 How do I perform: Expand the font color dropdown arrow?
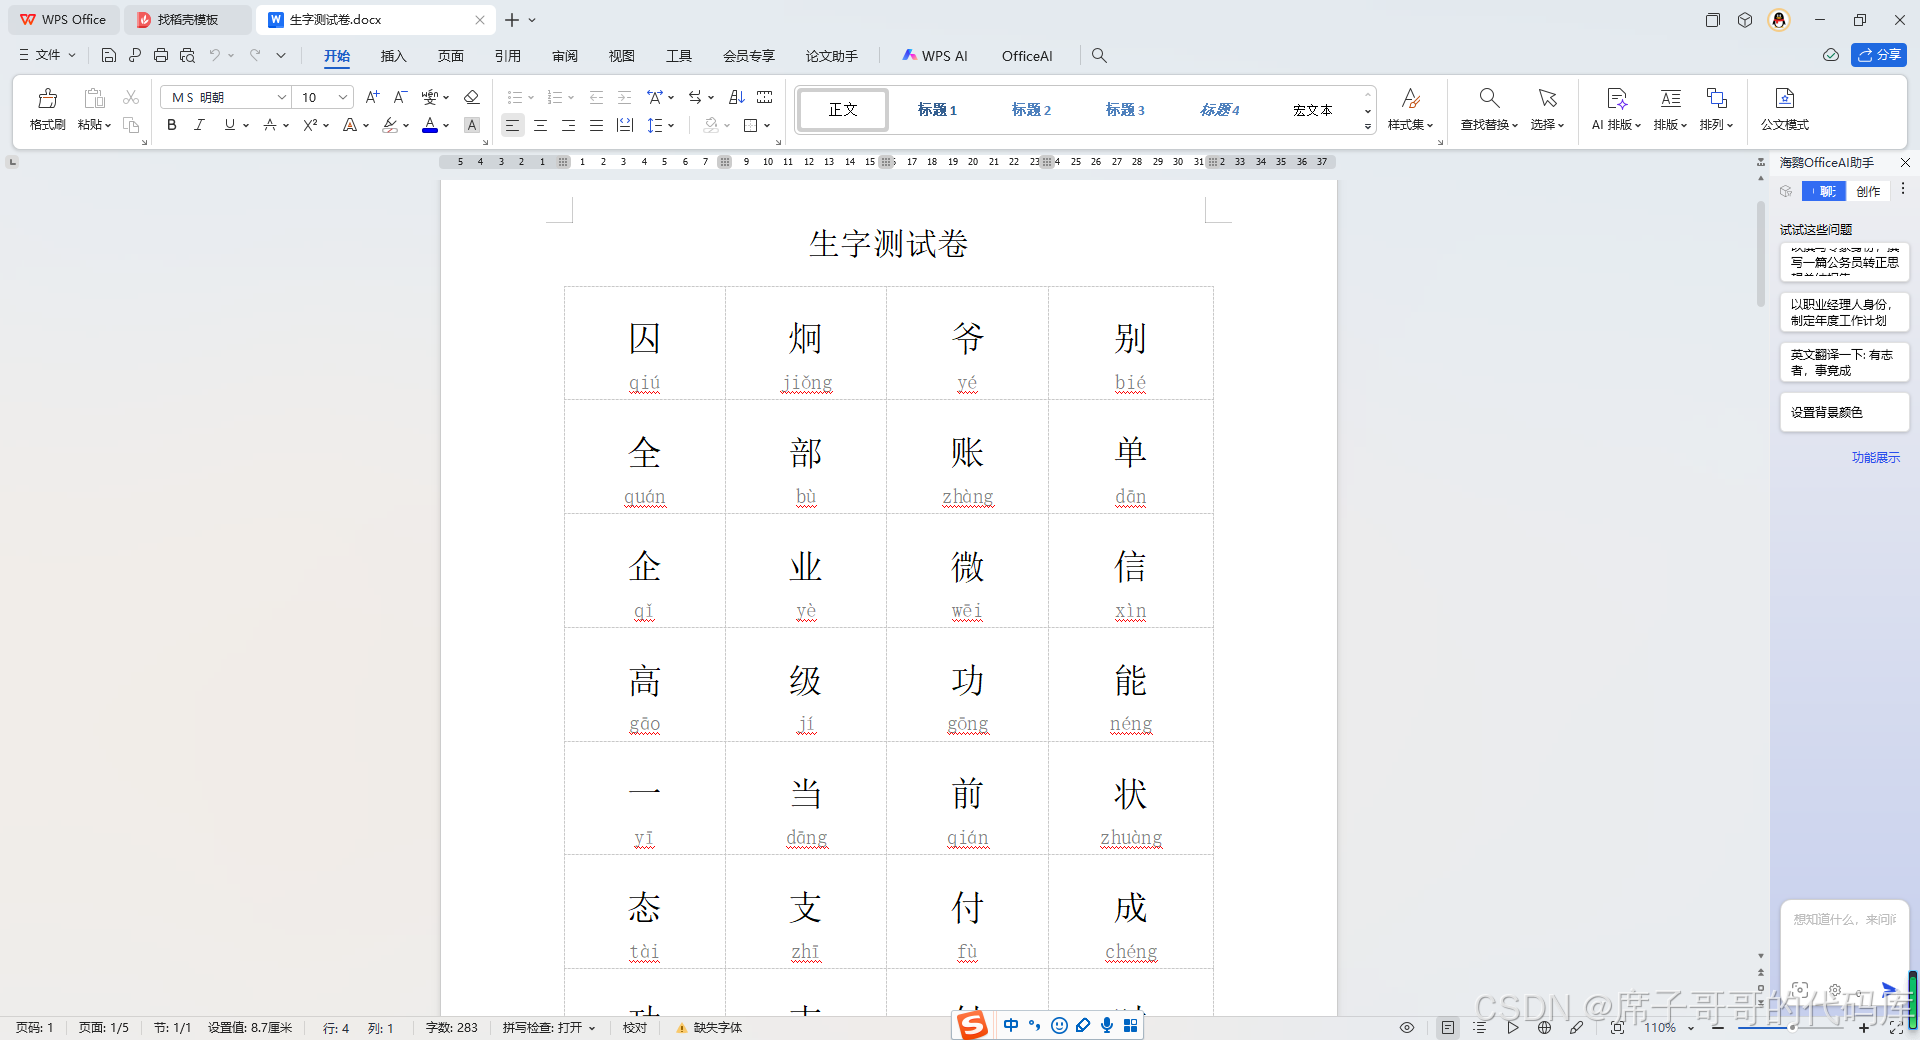point(446,126)
